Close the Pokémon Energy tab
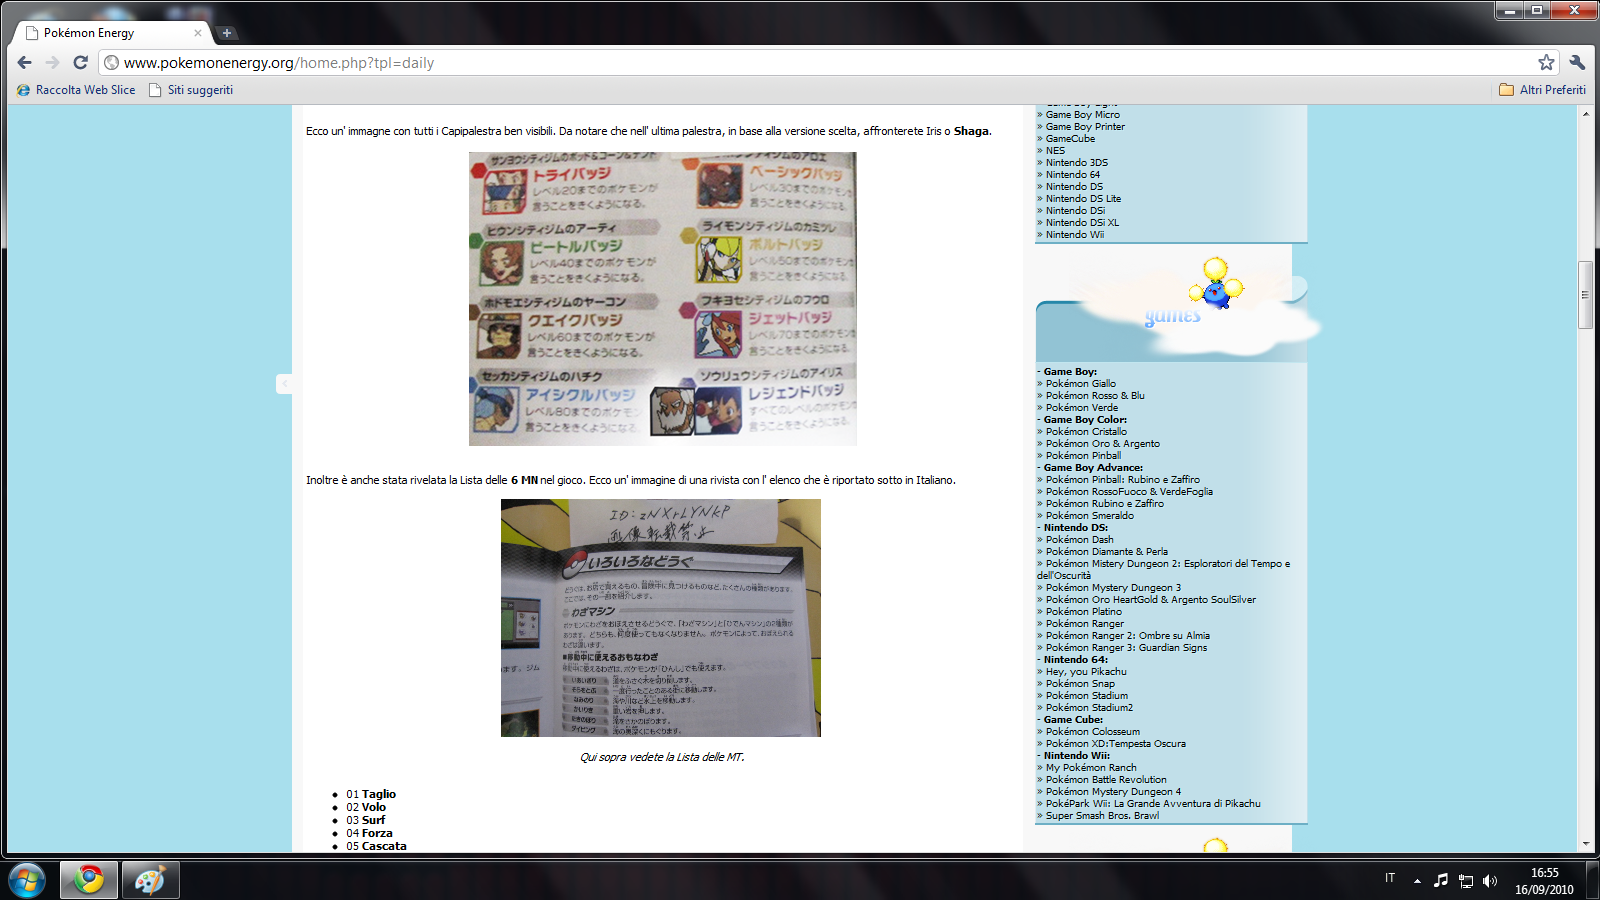 click(198, 33)
